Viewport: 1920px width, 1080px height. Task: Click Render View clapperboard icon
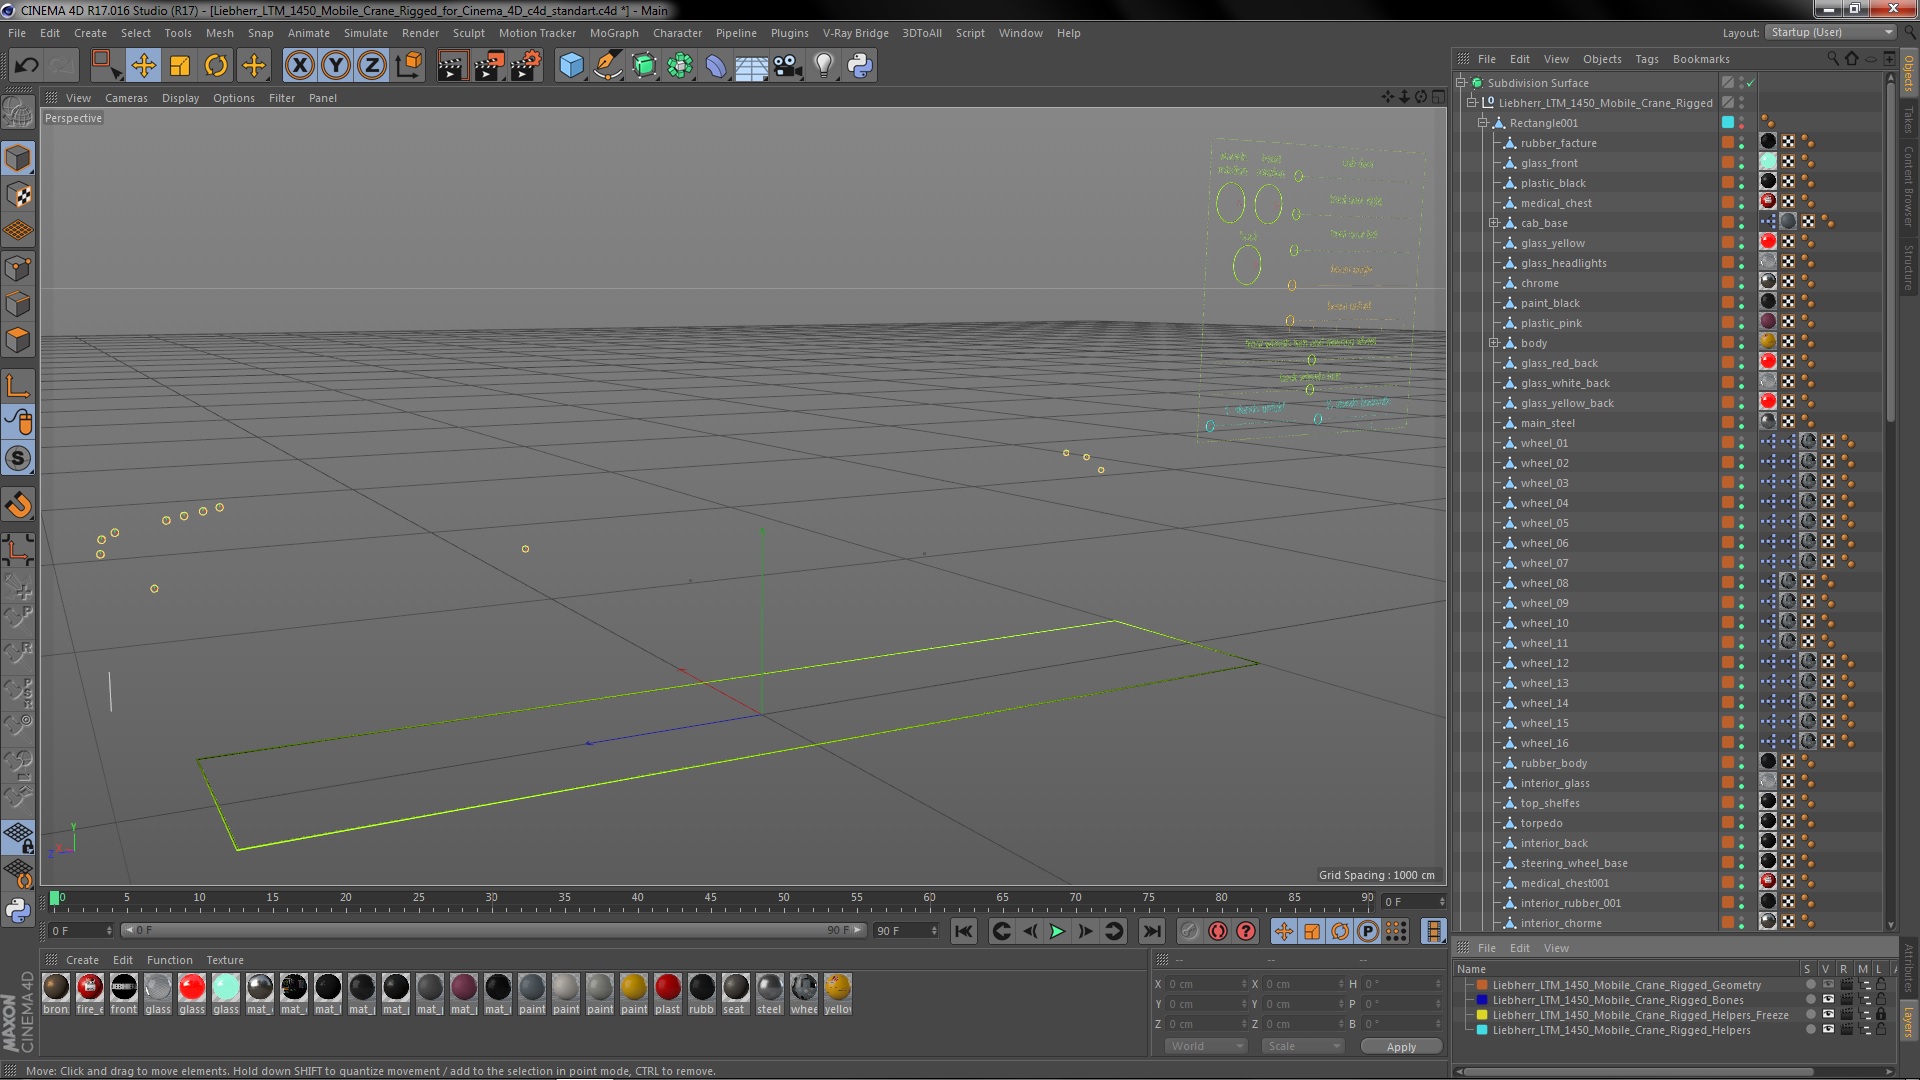[x=452, y=66]
